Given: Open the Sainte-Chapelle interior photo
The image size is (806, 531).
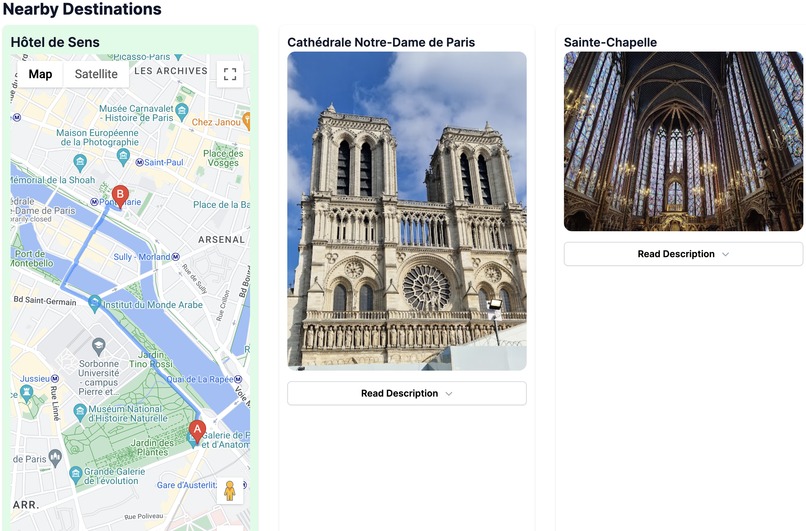Looking at the screenshot, I should click(x=683, y=141).
